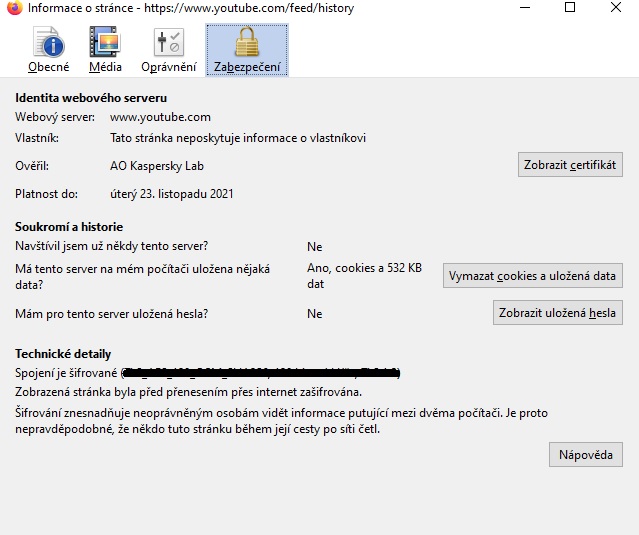This screenshot has width=639, height=535.
Task: Select the www.youtube.com server text
Action: (160, 117)
